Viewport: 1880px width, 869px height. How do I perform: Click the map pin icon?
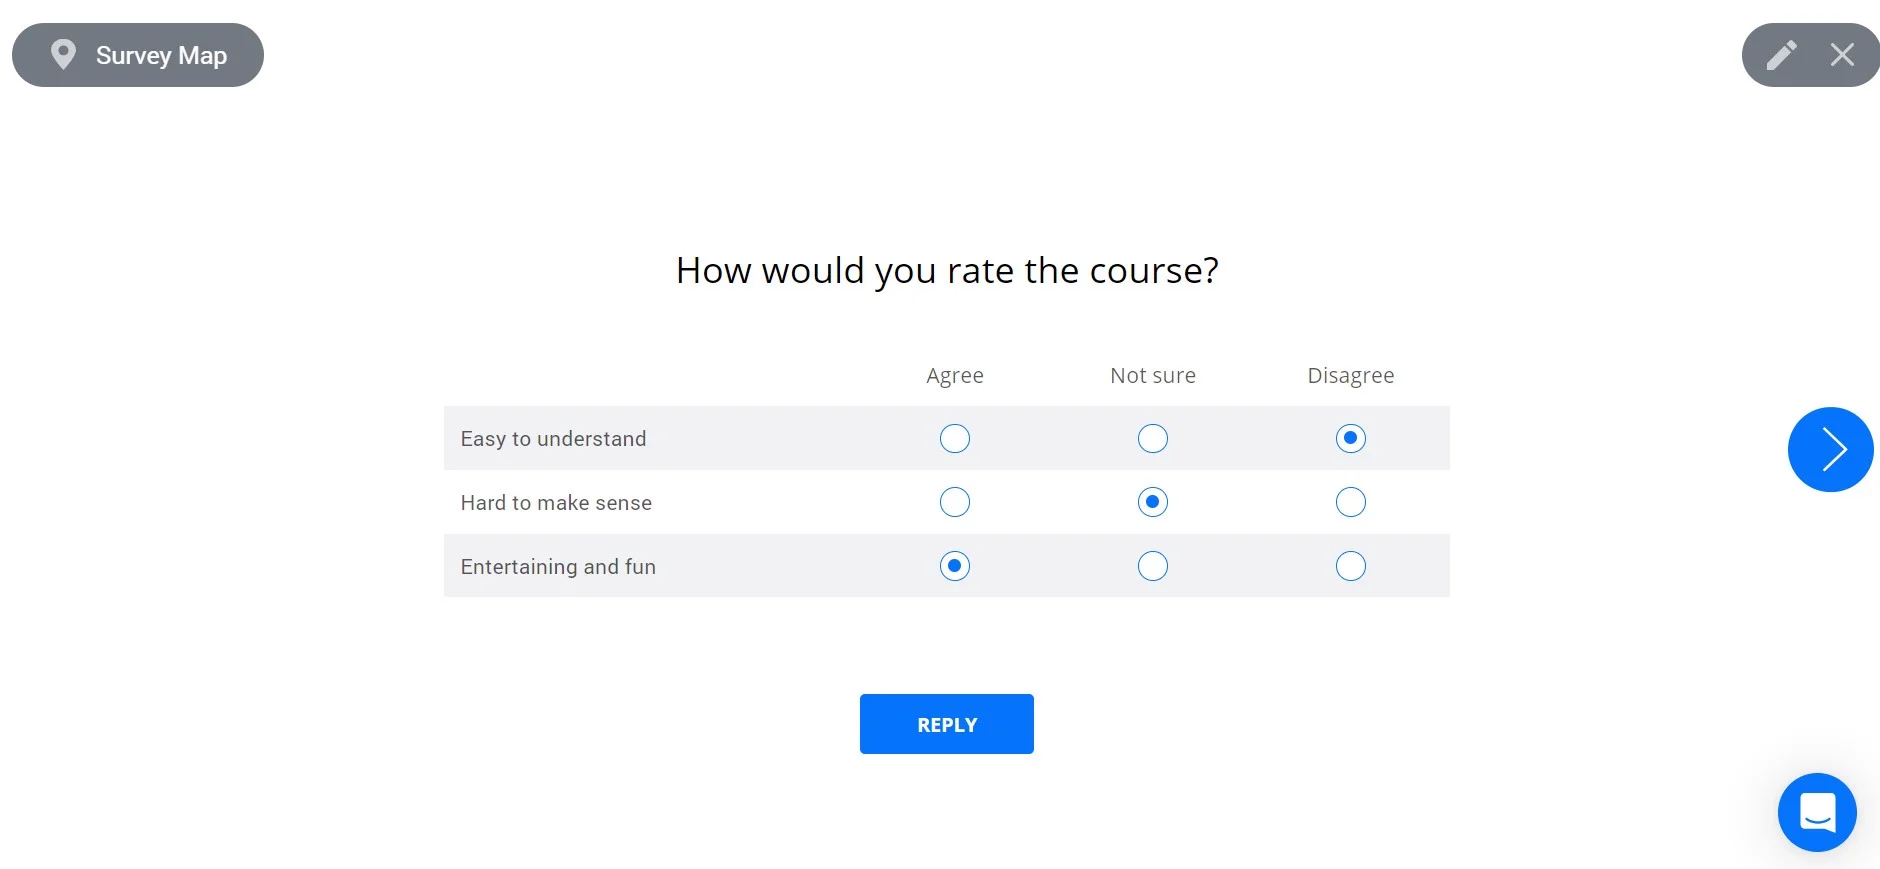click(x=63, y=54)
